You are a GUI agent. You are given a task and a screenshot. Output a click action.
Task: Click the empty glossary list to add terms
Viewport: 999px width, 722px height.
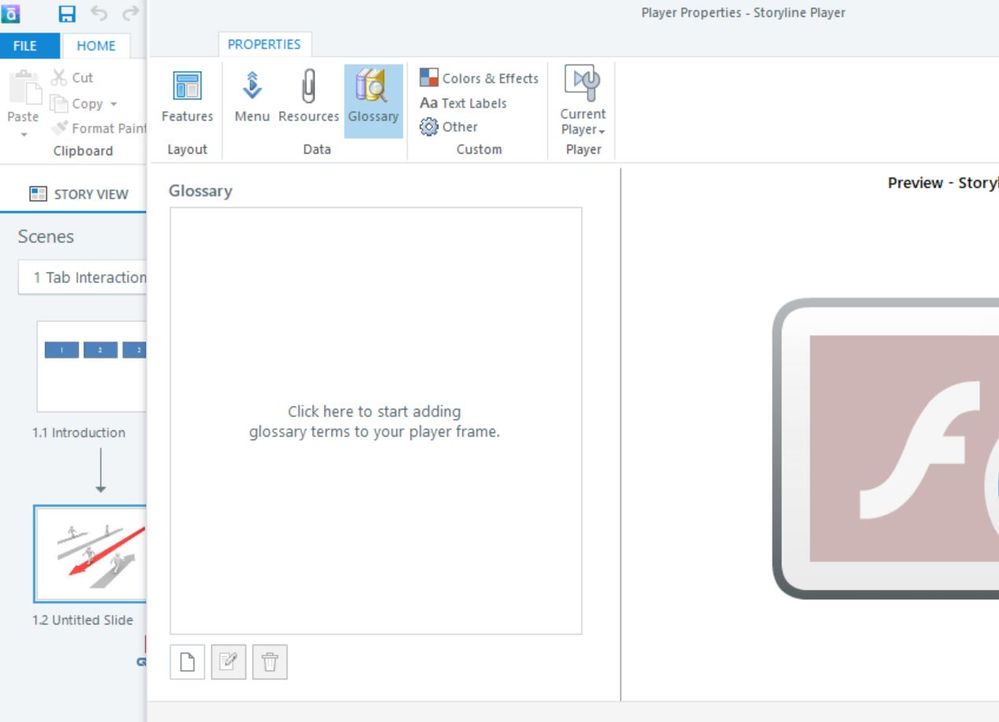click(x=376, y=421)
